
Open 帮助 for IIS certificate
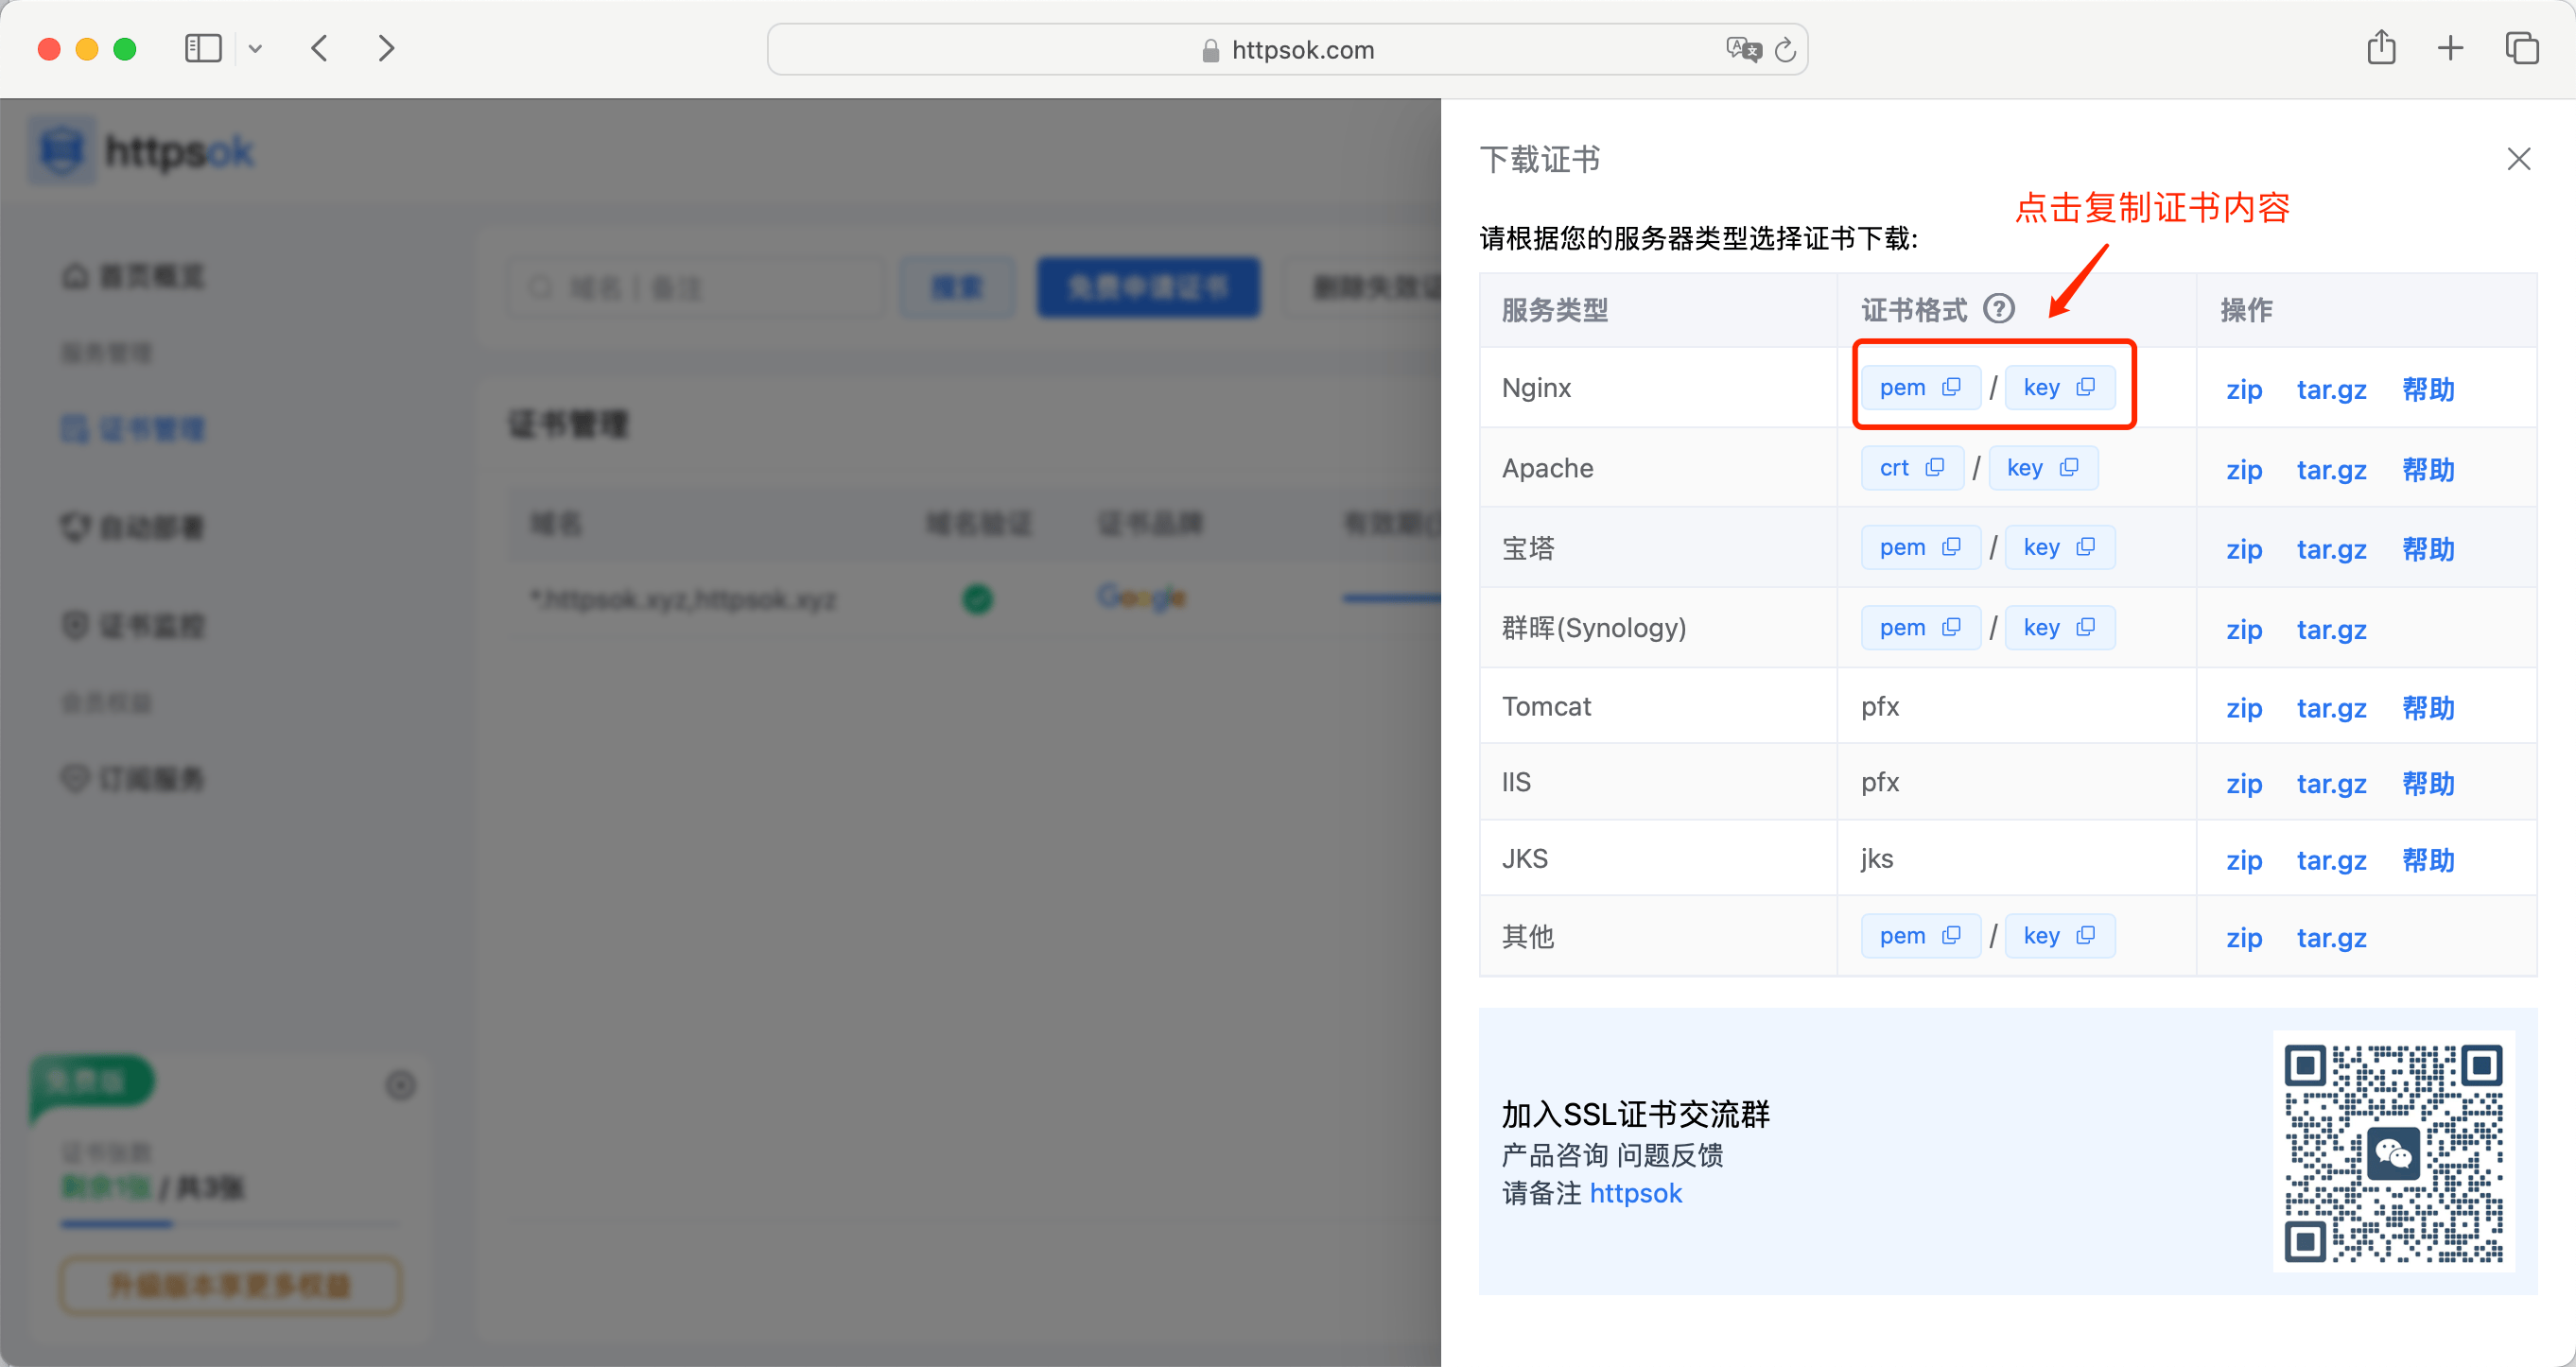coord(2428,784)
